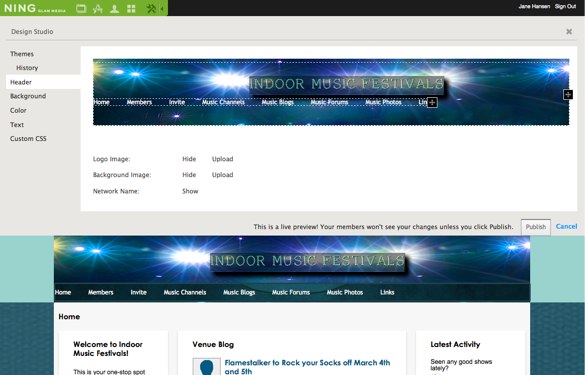Click the move handle beside navigation bar
This screenshot has height=375, width=585.
[x=432, y=102]
